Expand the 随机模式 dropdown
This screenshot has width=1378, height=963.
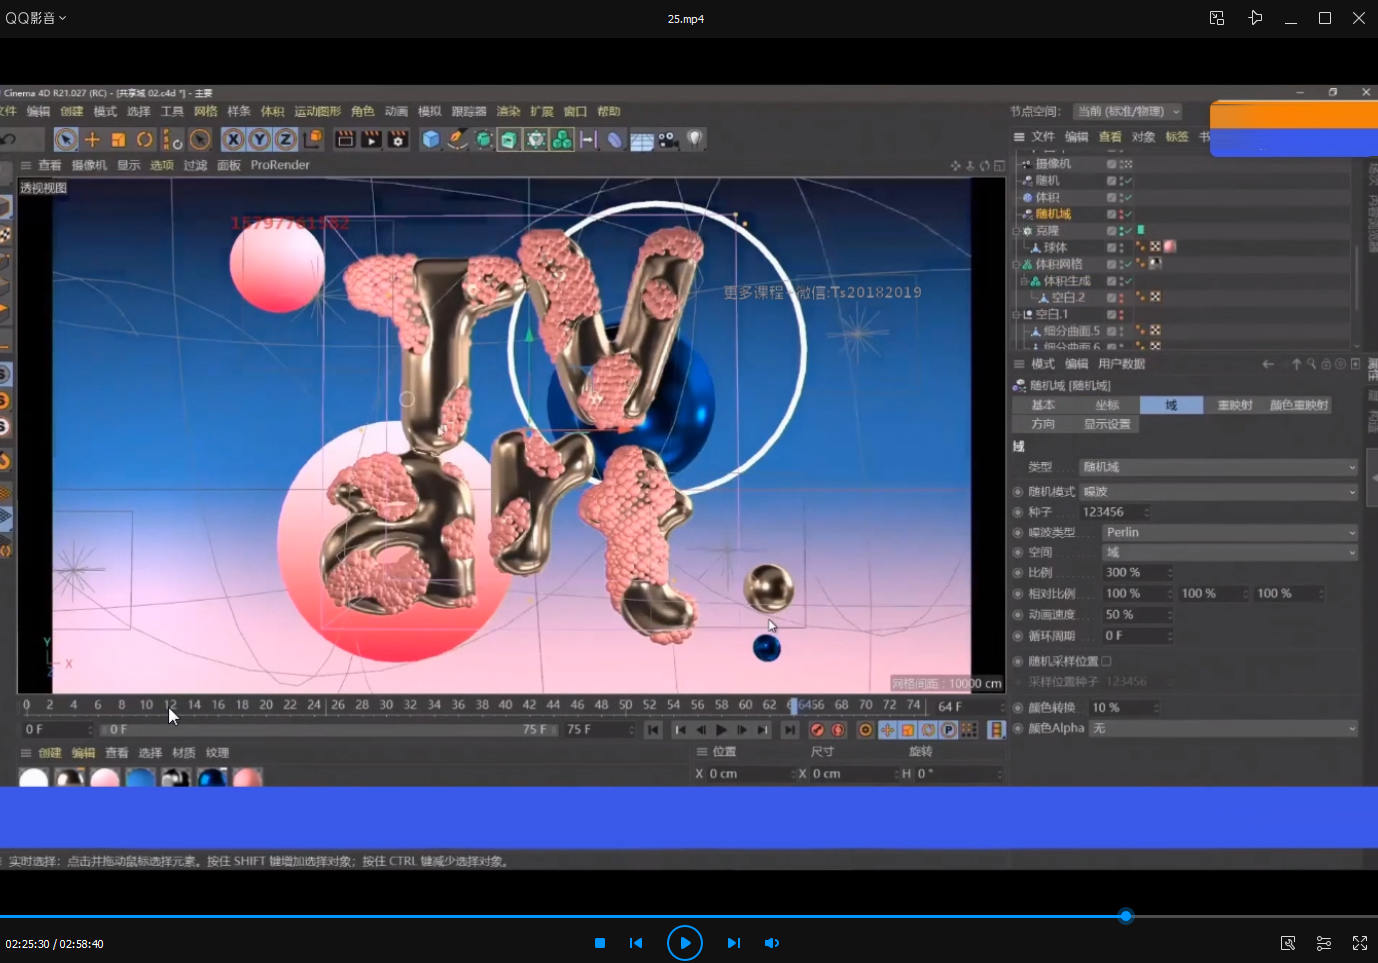pos(1218,491)
